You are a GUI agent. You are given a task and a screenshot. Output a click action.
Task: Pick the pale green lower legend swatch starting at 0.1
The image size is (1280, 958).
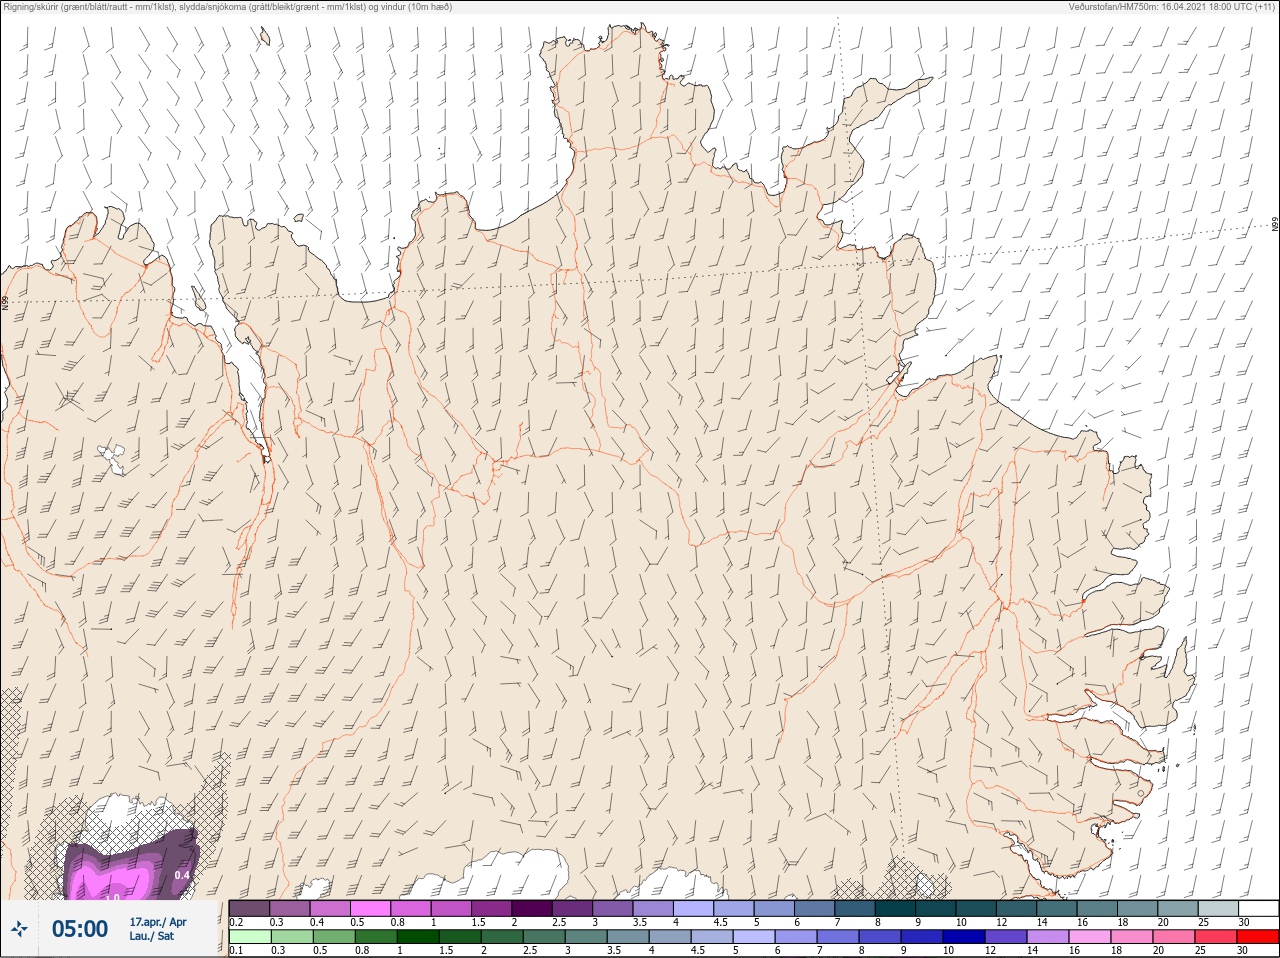pyautogui.click(x=250, y=937)
